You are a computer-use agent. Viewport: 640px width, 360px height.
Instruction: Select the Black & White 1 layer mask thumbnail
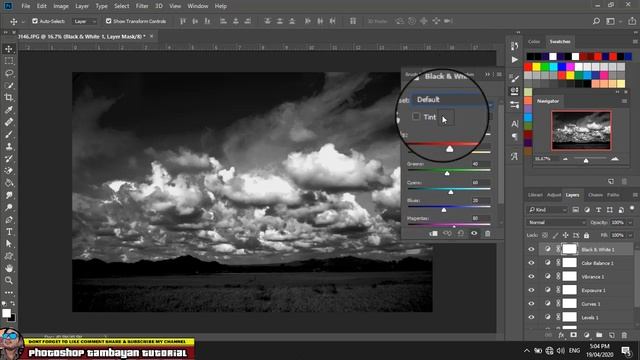[x=569, y=249]
